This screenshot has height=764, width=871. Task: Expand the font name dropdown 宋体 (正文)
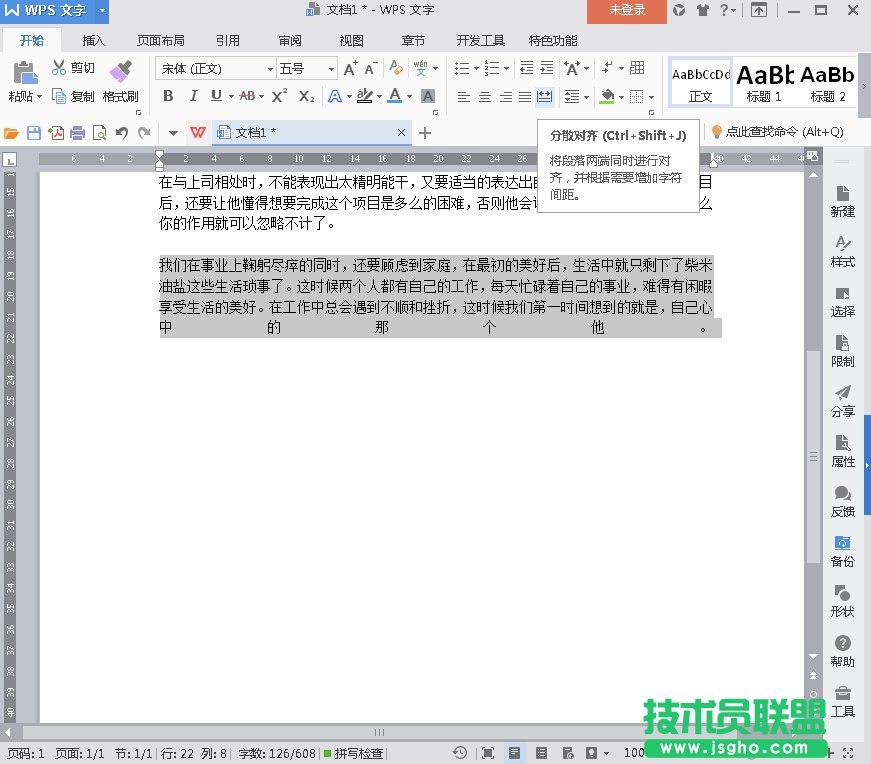pyautogui.click(x=270, y=69)
